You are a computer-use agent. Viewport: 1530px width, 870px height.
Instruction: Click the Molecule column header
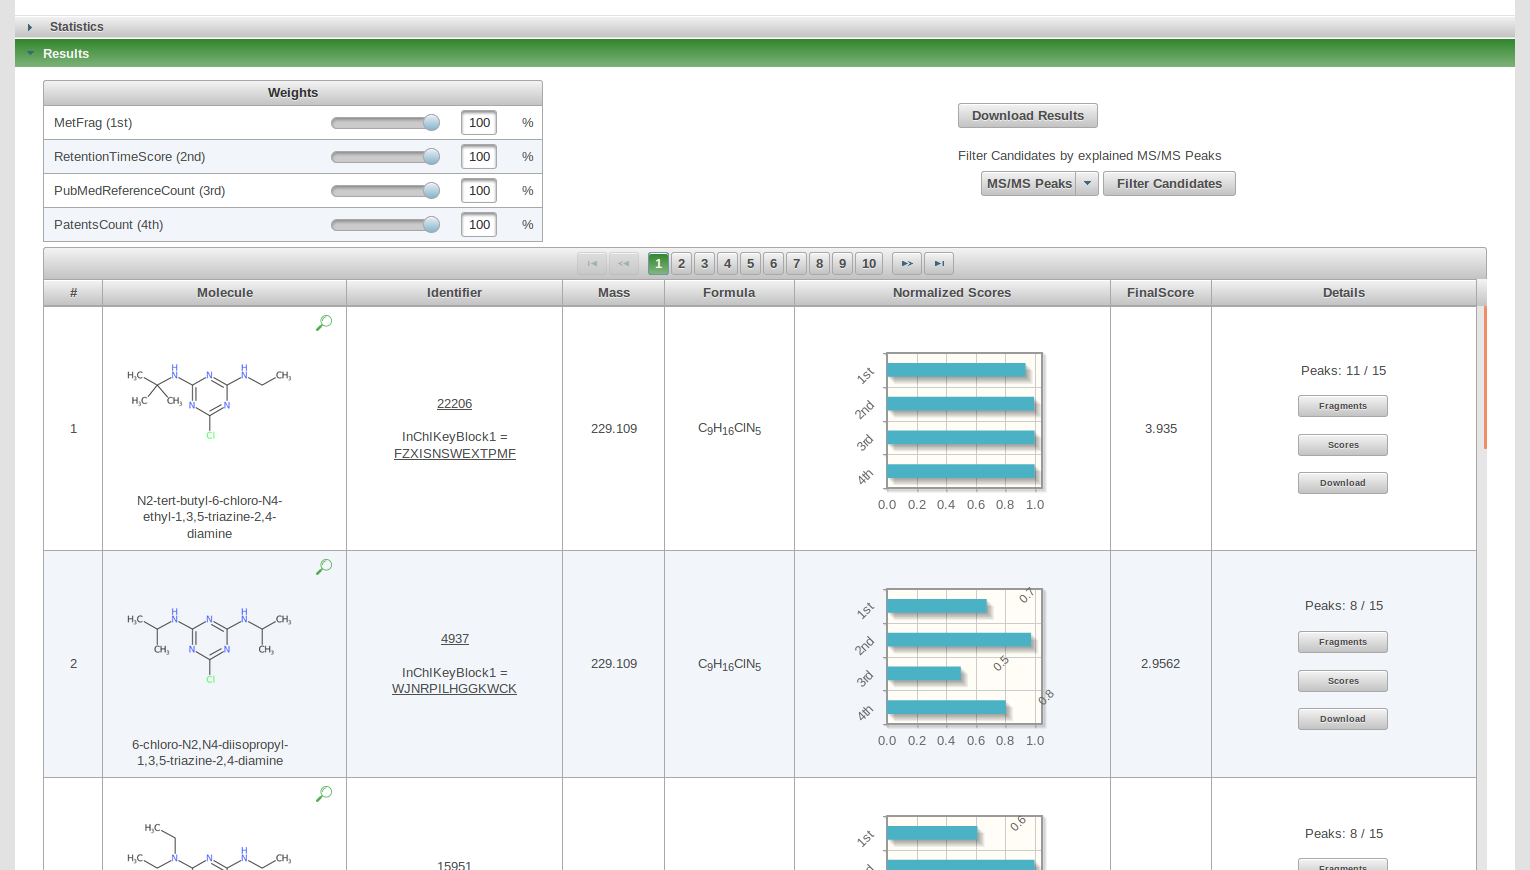coord(225,293)
